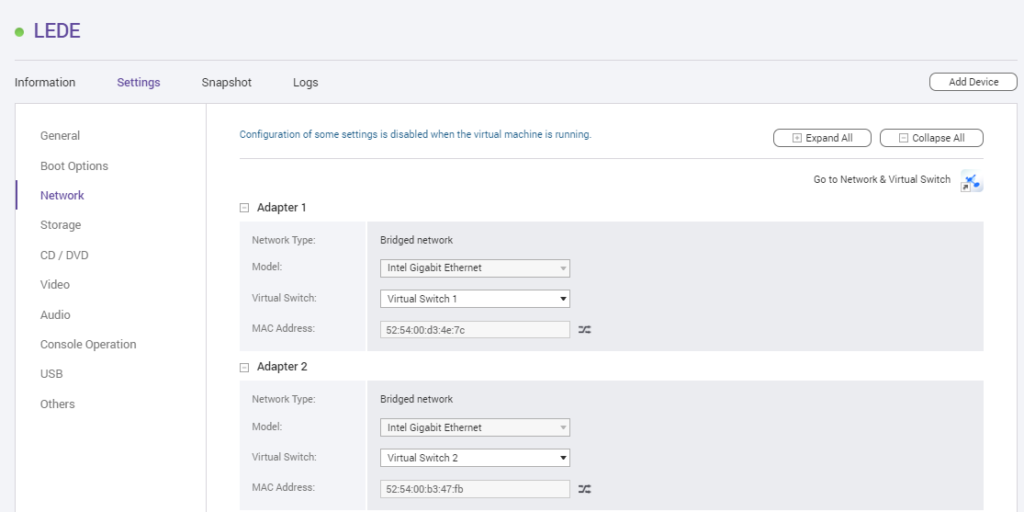Open the Logs tab
The image size is (1024, 512).
pos(306,82)
